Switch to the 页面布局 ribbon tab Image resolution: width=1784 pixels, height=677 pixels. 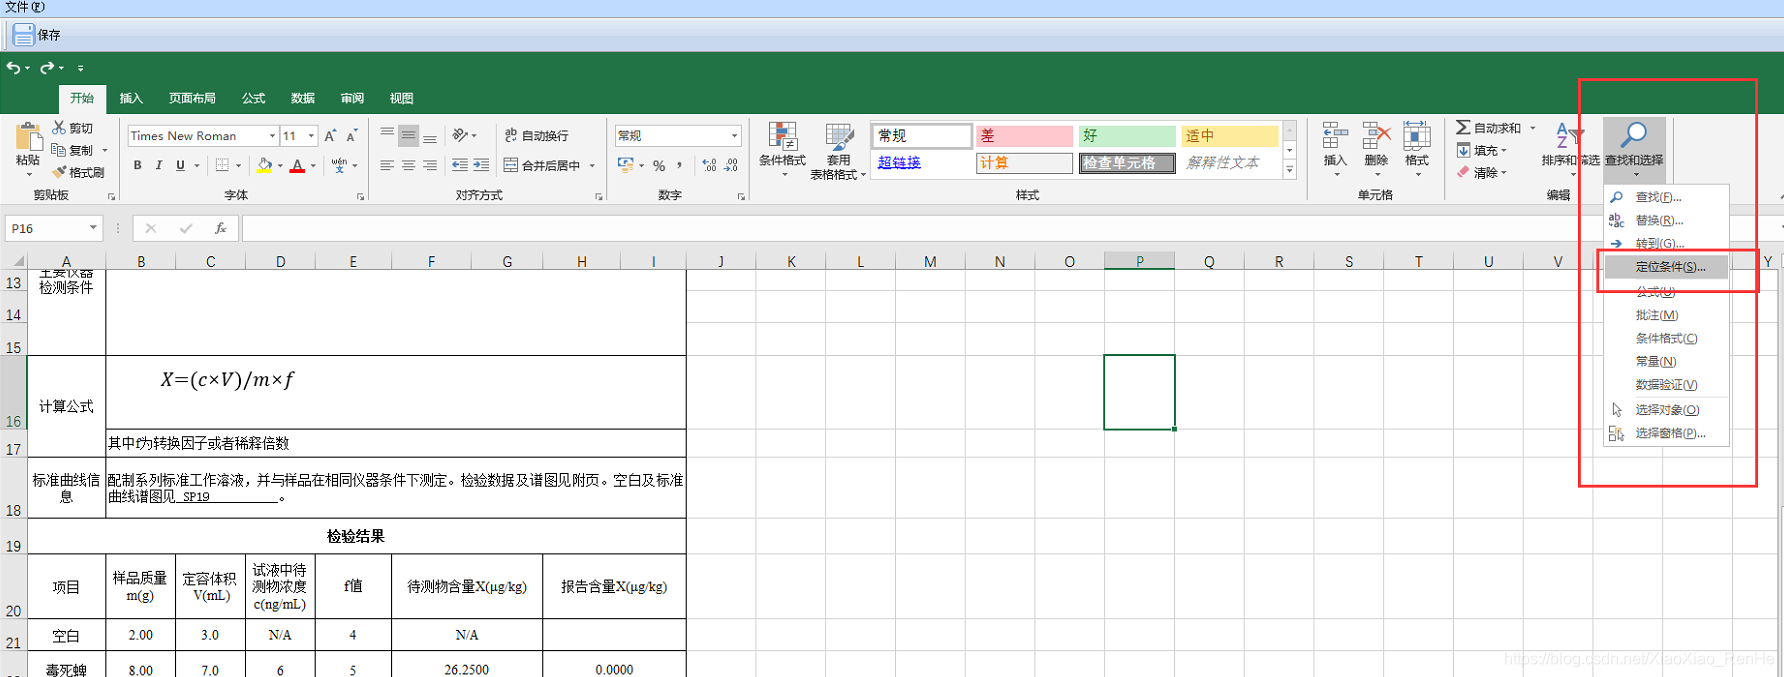pyautogui.click(x=192, y=98)
